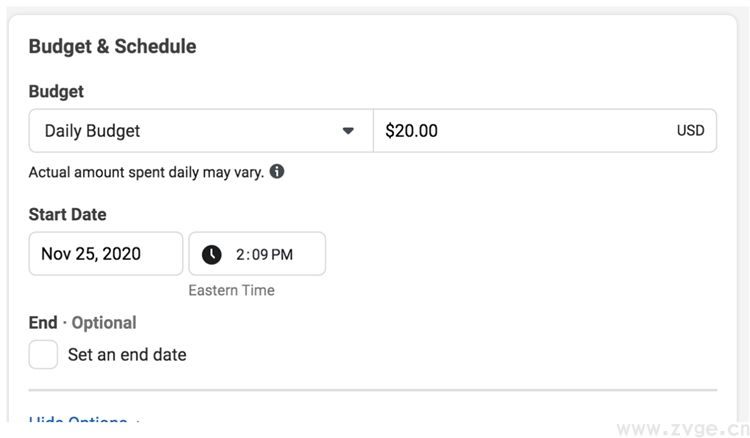Click the End · Optional label

pyautogui.click(x=82, y=322)
